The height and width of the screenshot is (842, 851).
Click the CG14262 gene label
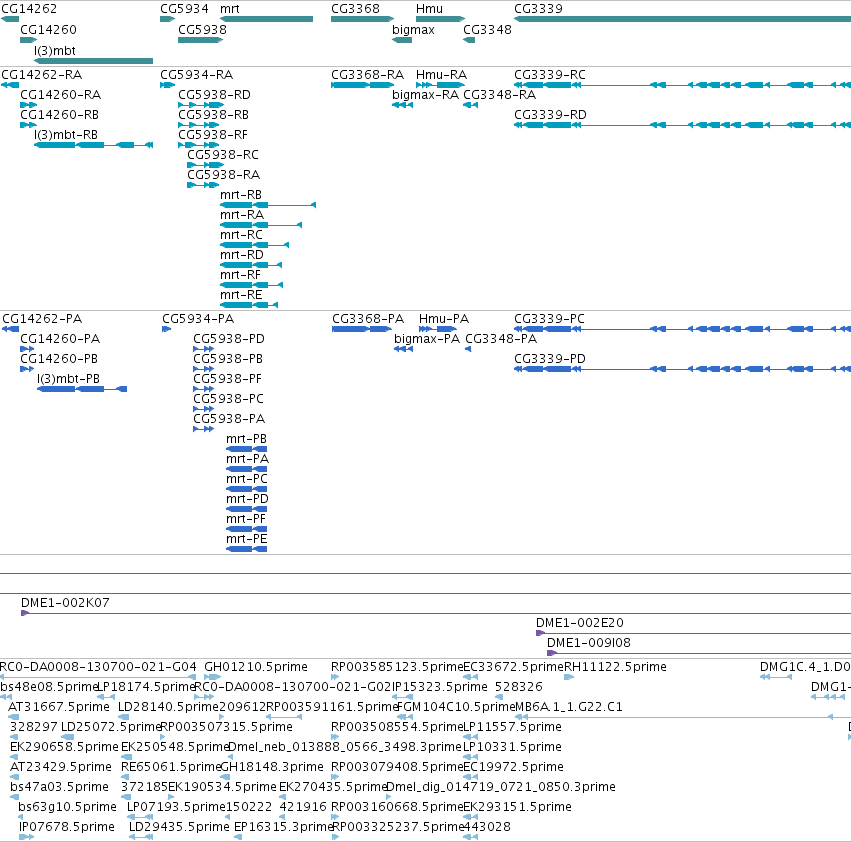(29, 9)
